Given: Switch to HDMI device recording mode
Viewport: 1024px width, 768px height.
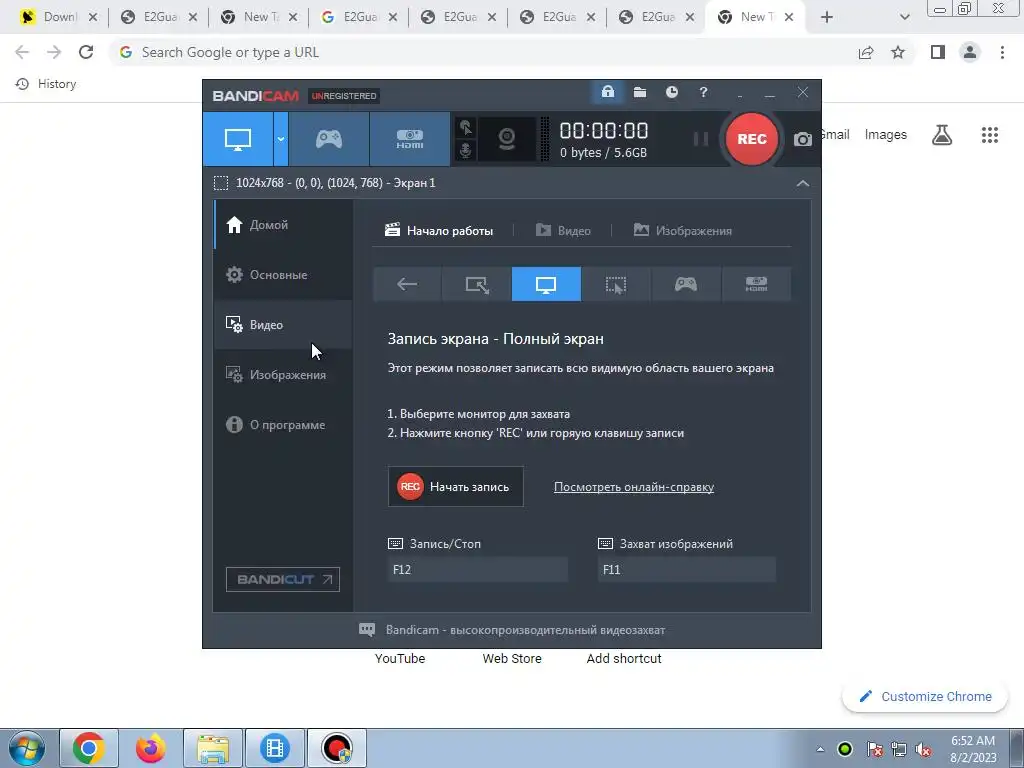Looking at the screenshot, I should point(409,139).
